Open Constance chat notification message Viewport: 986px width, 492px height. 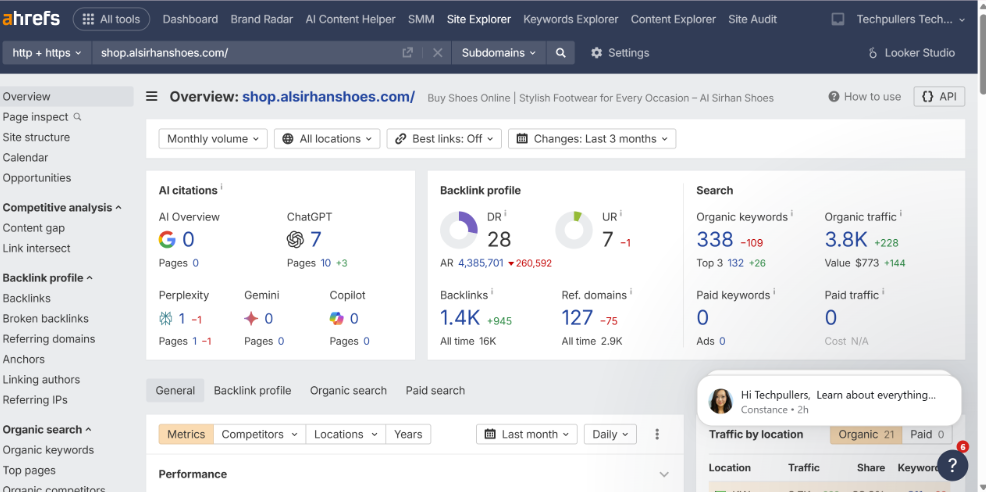pyautogui.click(x=829, y=401)
